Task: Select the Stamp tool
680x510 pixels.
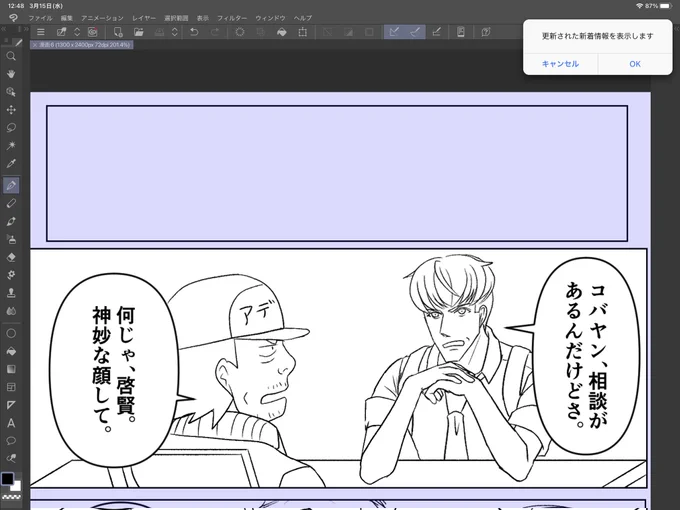Action: click(x=11, y=293)
